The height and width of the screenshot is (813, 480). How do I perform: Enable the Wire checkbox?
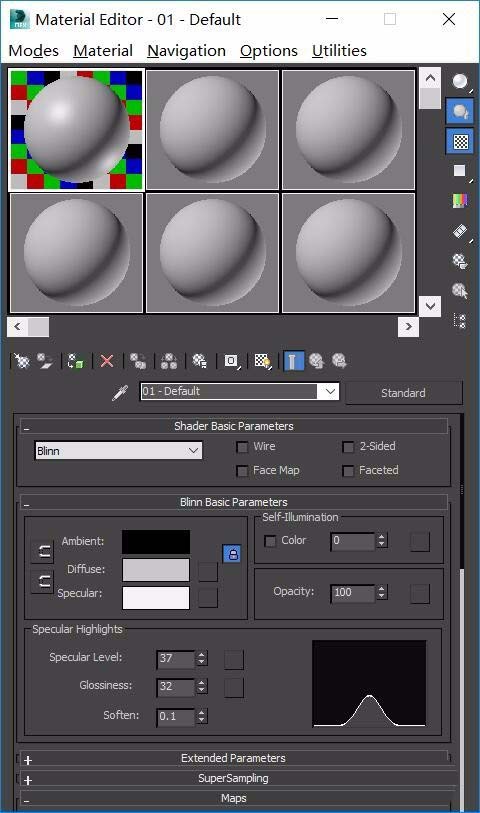point(242,447)
